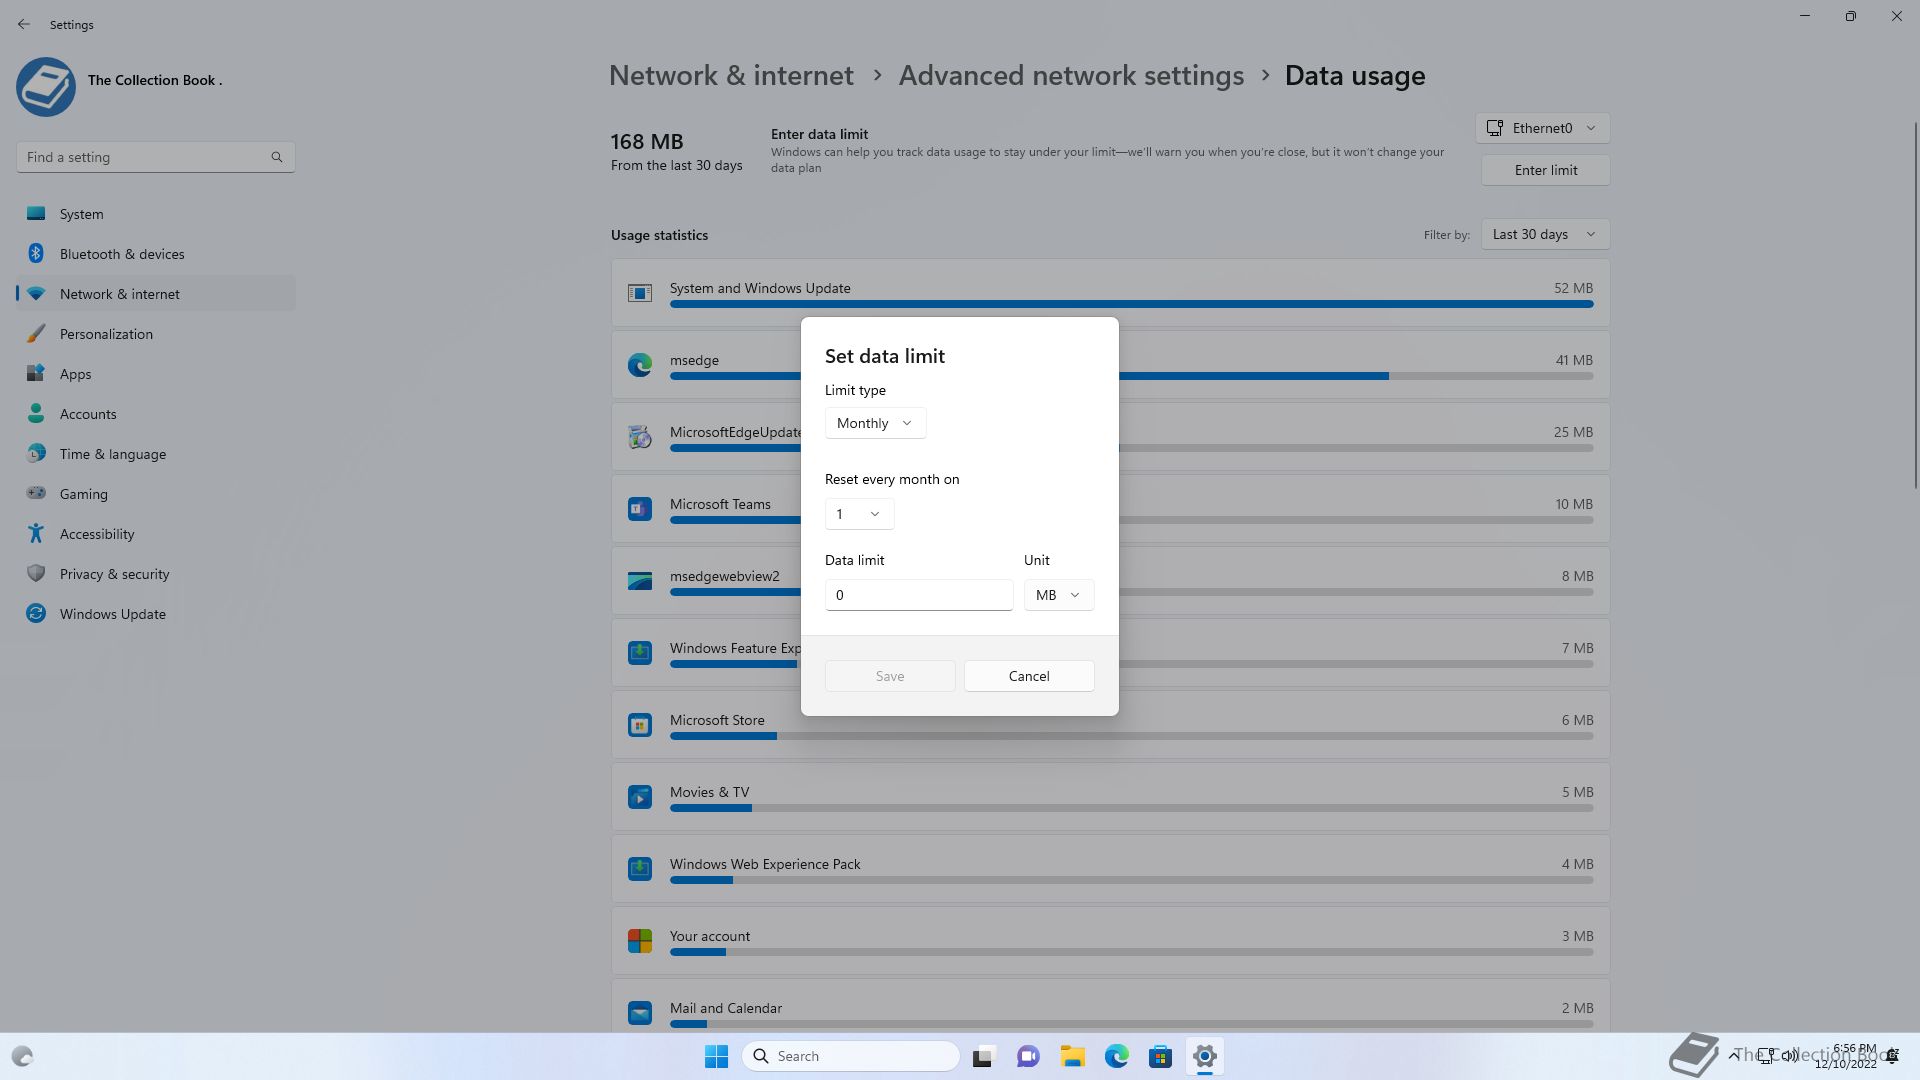Cancel the Set data limit dialog
The width and height of the screenshot is (1920, 1080).
click(x=1029, y=676)
